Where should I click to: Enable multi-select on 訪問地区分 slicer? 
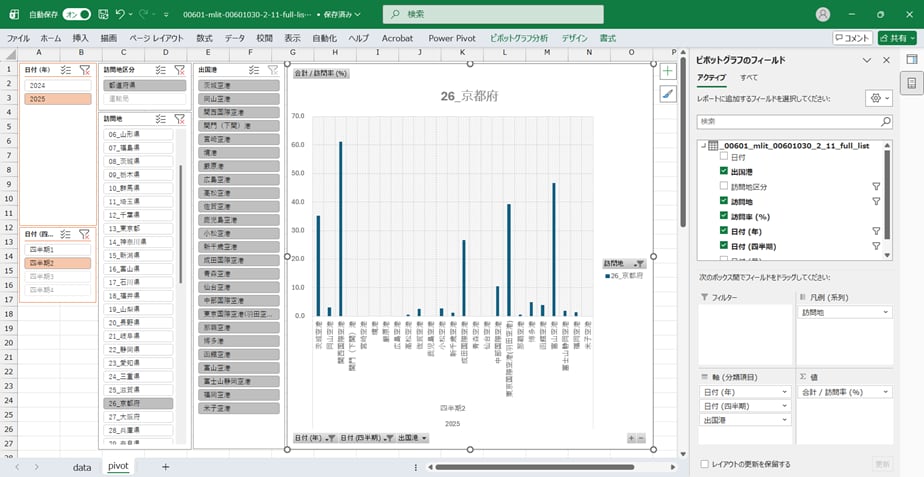point(161,70)
